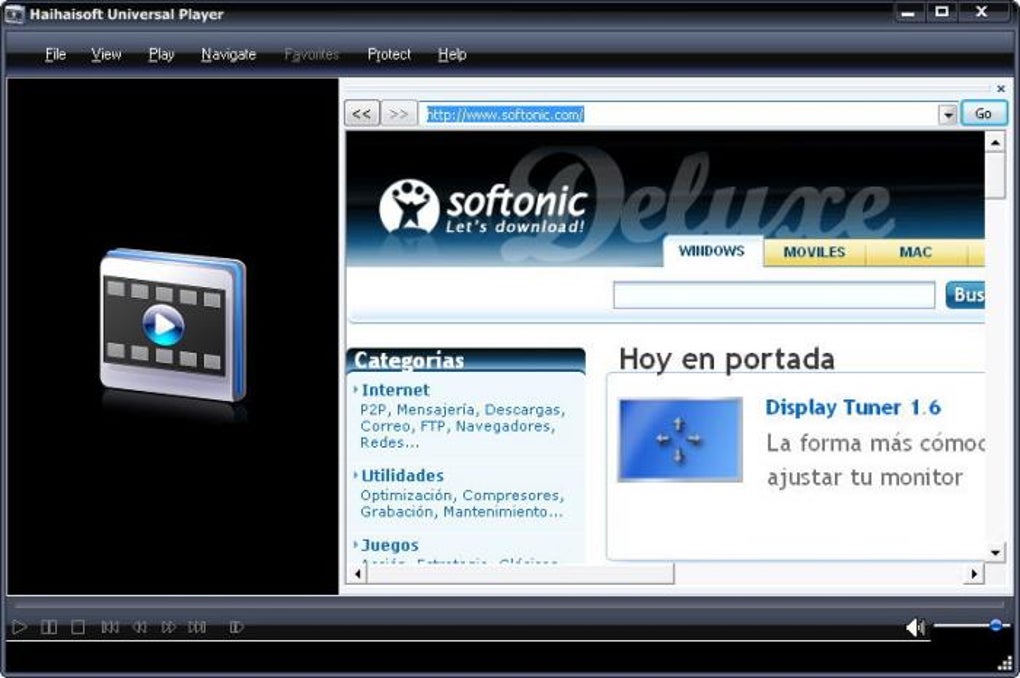Click the Compresores subcategory link
1020x678 pixels.
tap(511, 496)
